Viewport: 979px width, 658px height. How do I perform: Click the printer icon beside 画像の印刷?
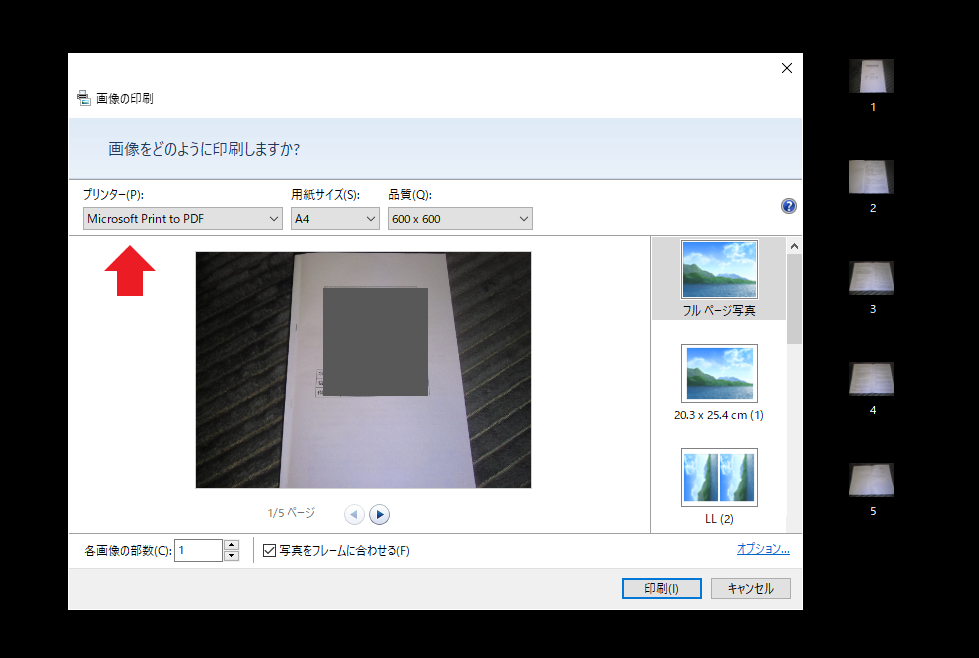(x=84, y=98)
